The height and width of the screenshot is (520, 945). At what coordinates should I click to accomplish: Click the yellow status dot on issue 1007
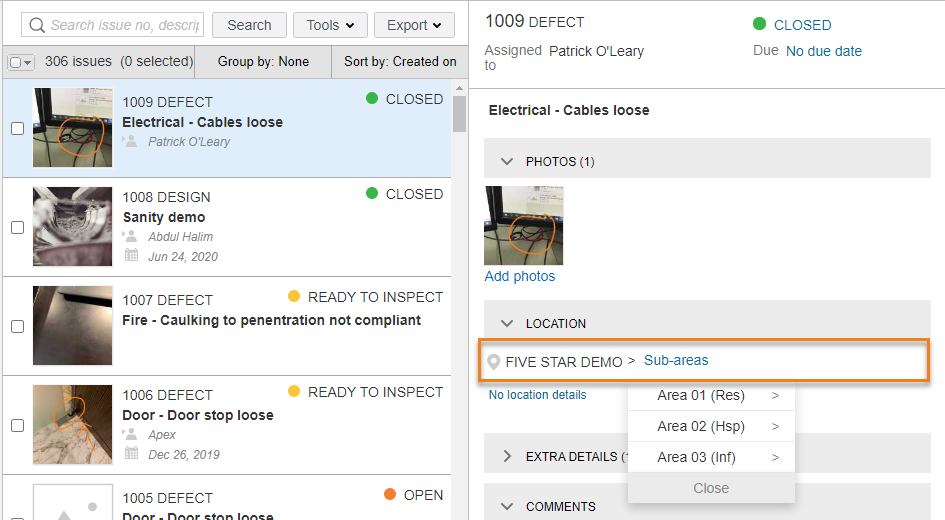pyautogui.click(x=294, y=296)
